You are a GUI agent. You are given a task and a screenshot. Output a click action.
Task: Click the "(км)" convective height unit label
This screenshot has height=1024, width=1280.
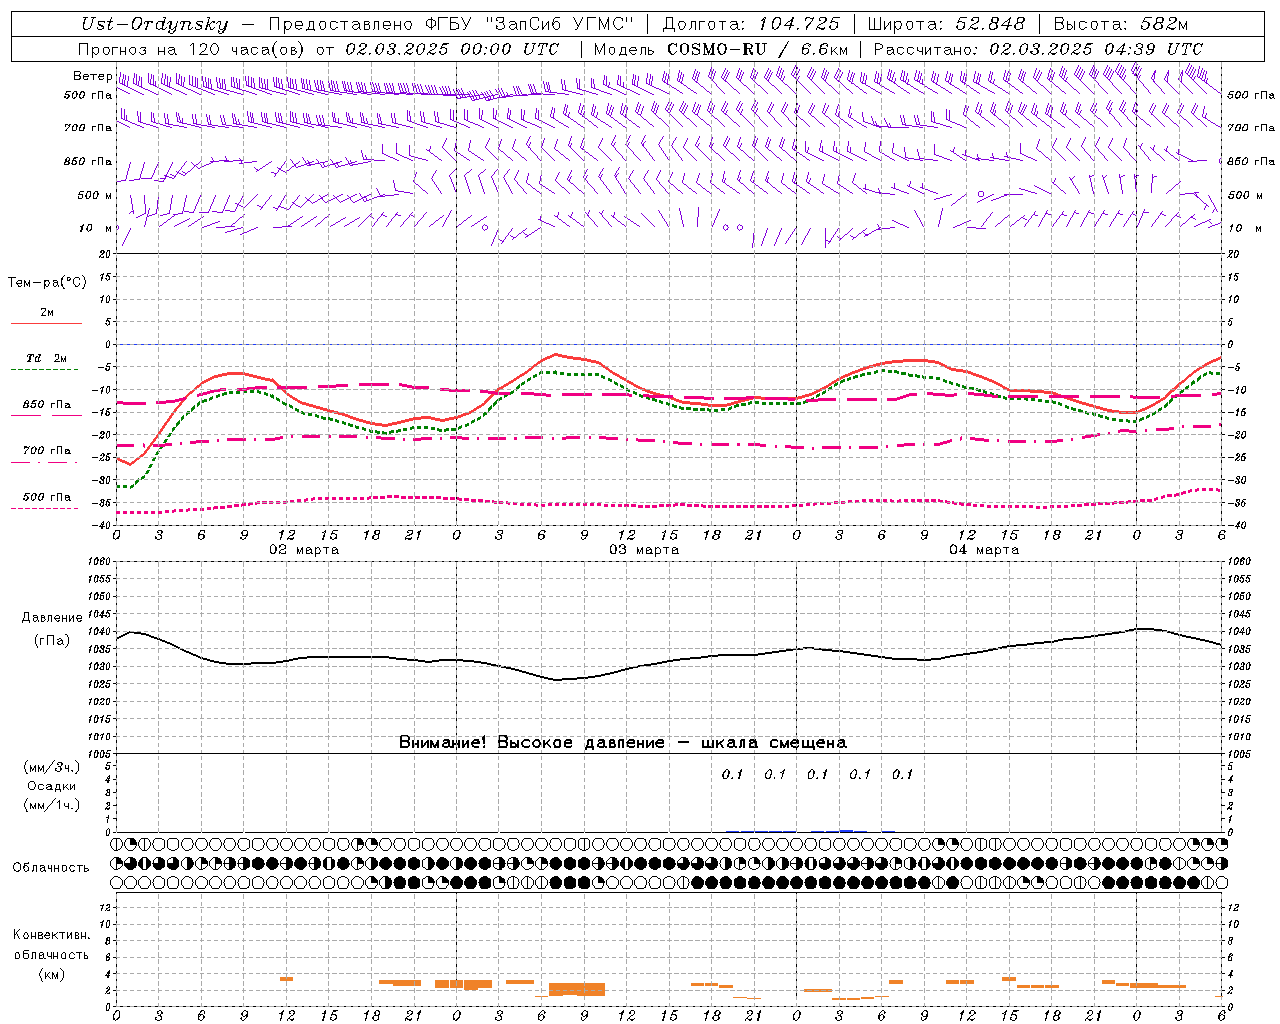(51, 974)
